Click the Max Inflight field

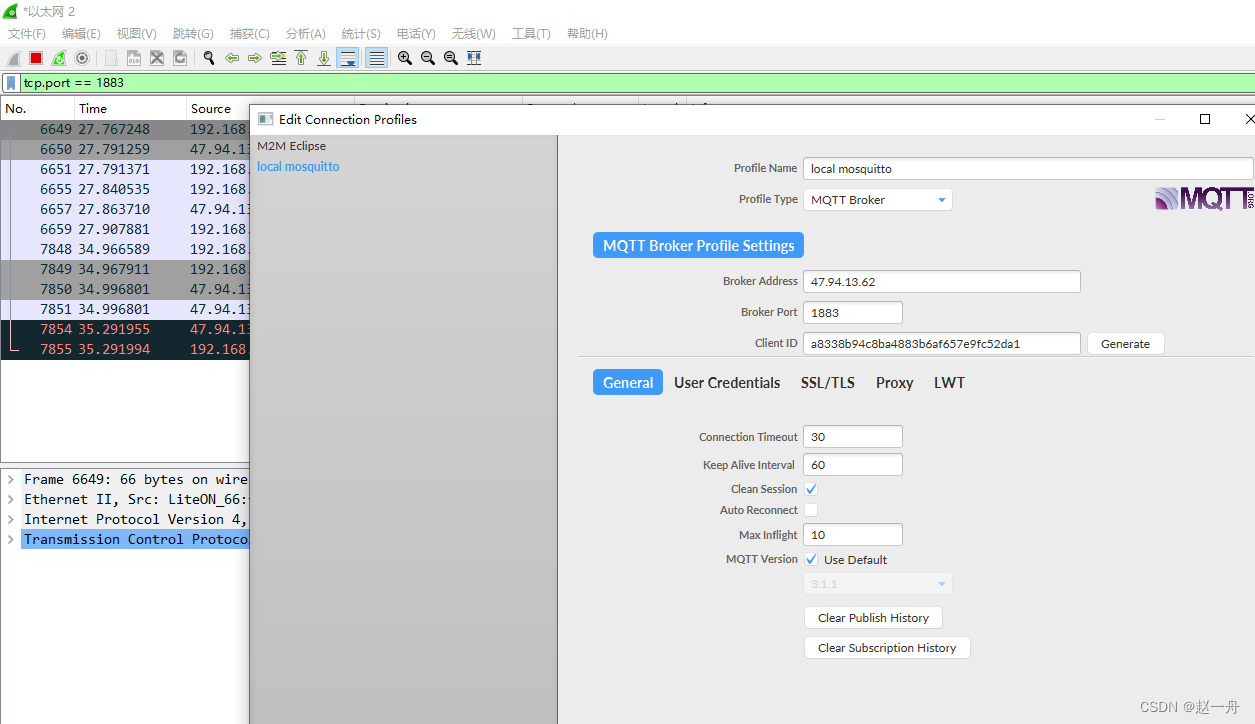pos(853,535)
